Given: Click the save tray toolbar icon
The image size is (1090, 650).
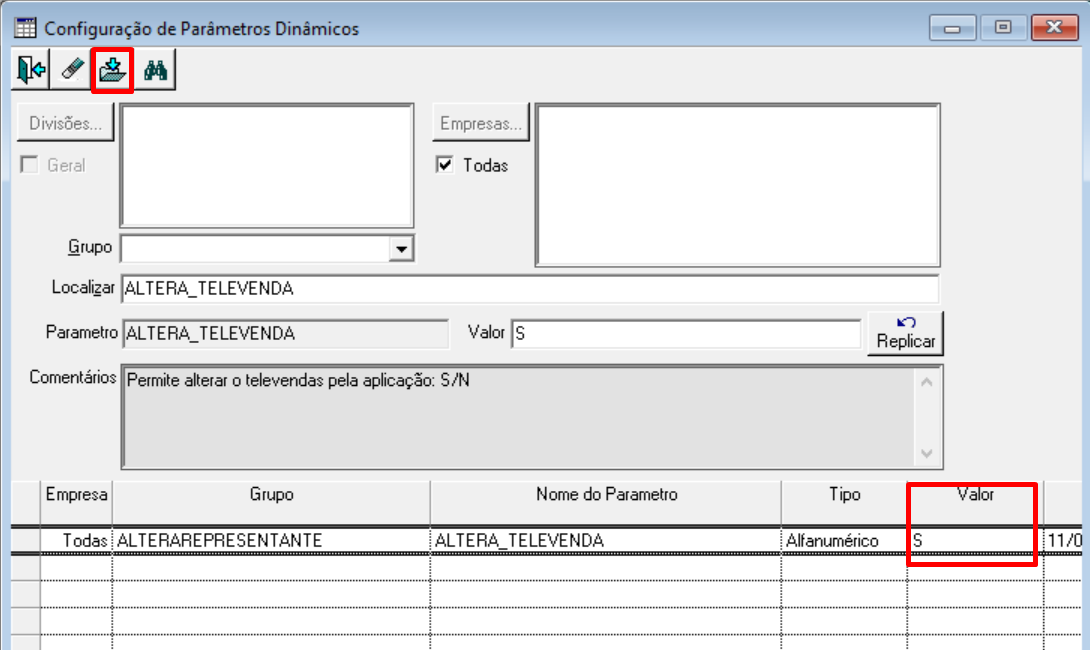Looking at the screenshot, I should pos(113,69).
